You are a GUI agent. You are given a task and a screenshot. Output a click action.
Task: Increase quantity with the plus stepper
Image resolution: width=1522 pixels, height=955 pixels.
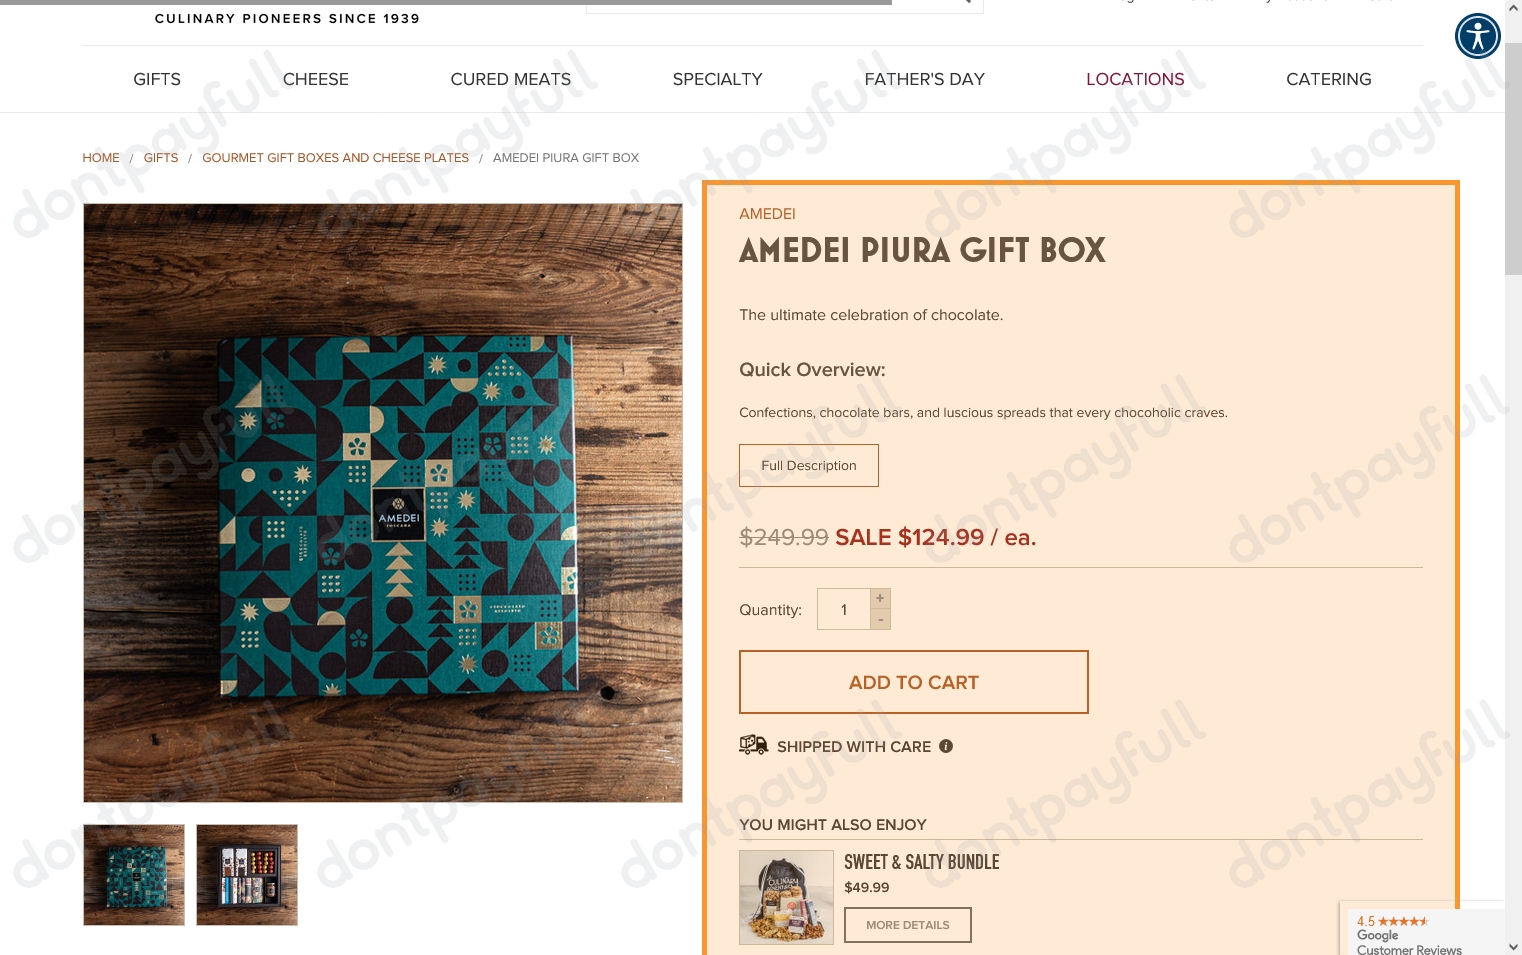(x=880, y=598)
